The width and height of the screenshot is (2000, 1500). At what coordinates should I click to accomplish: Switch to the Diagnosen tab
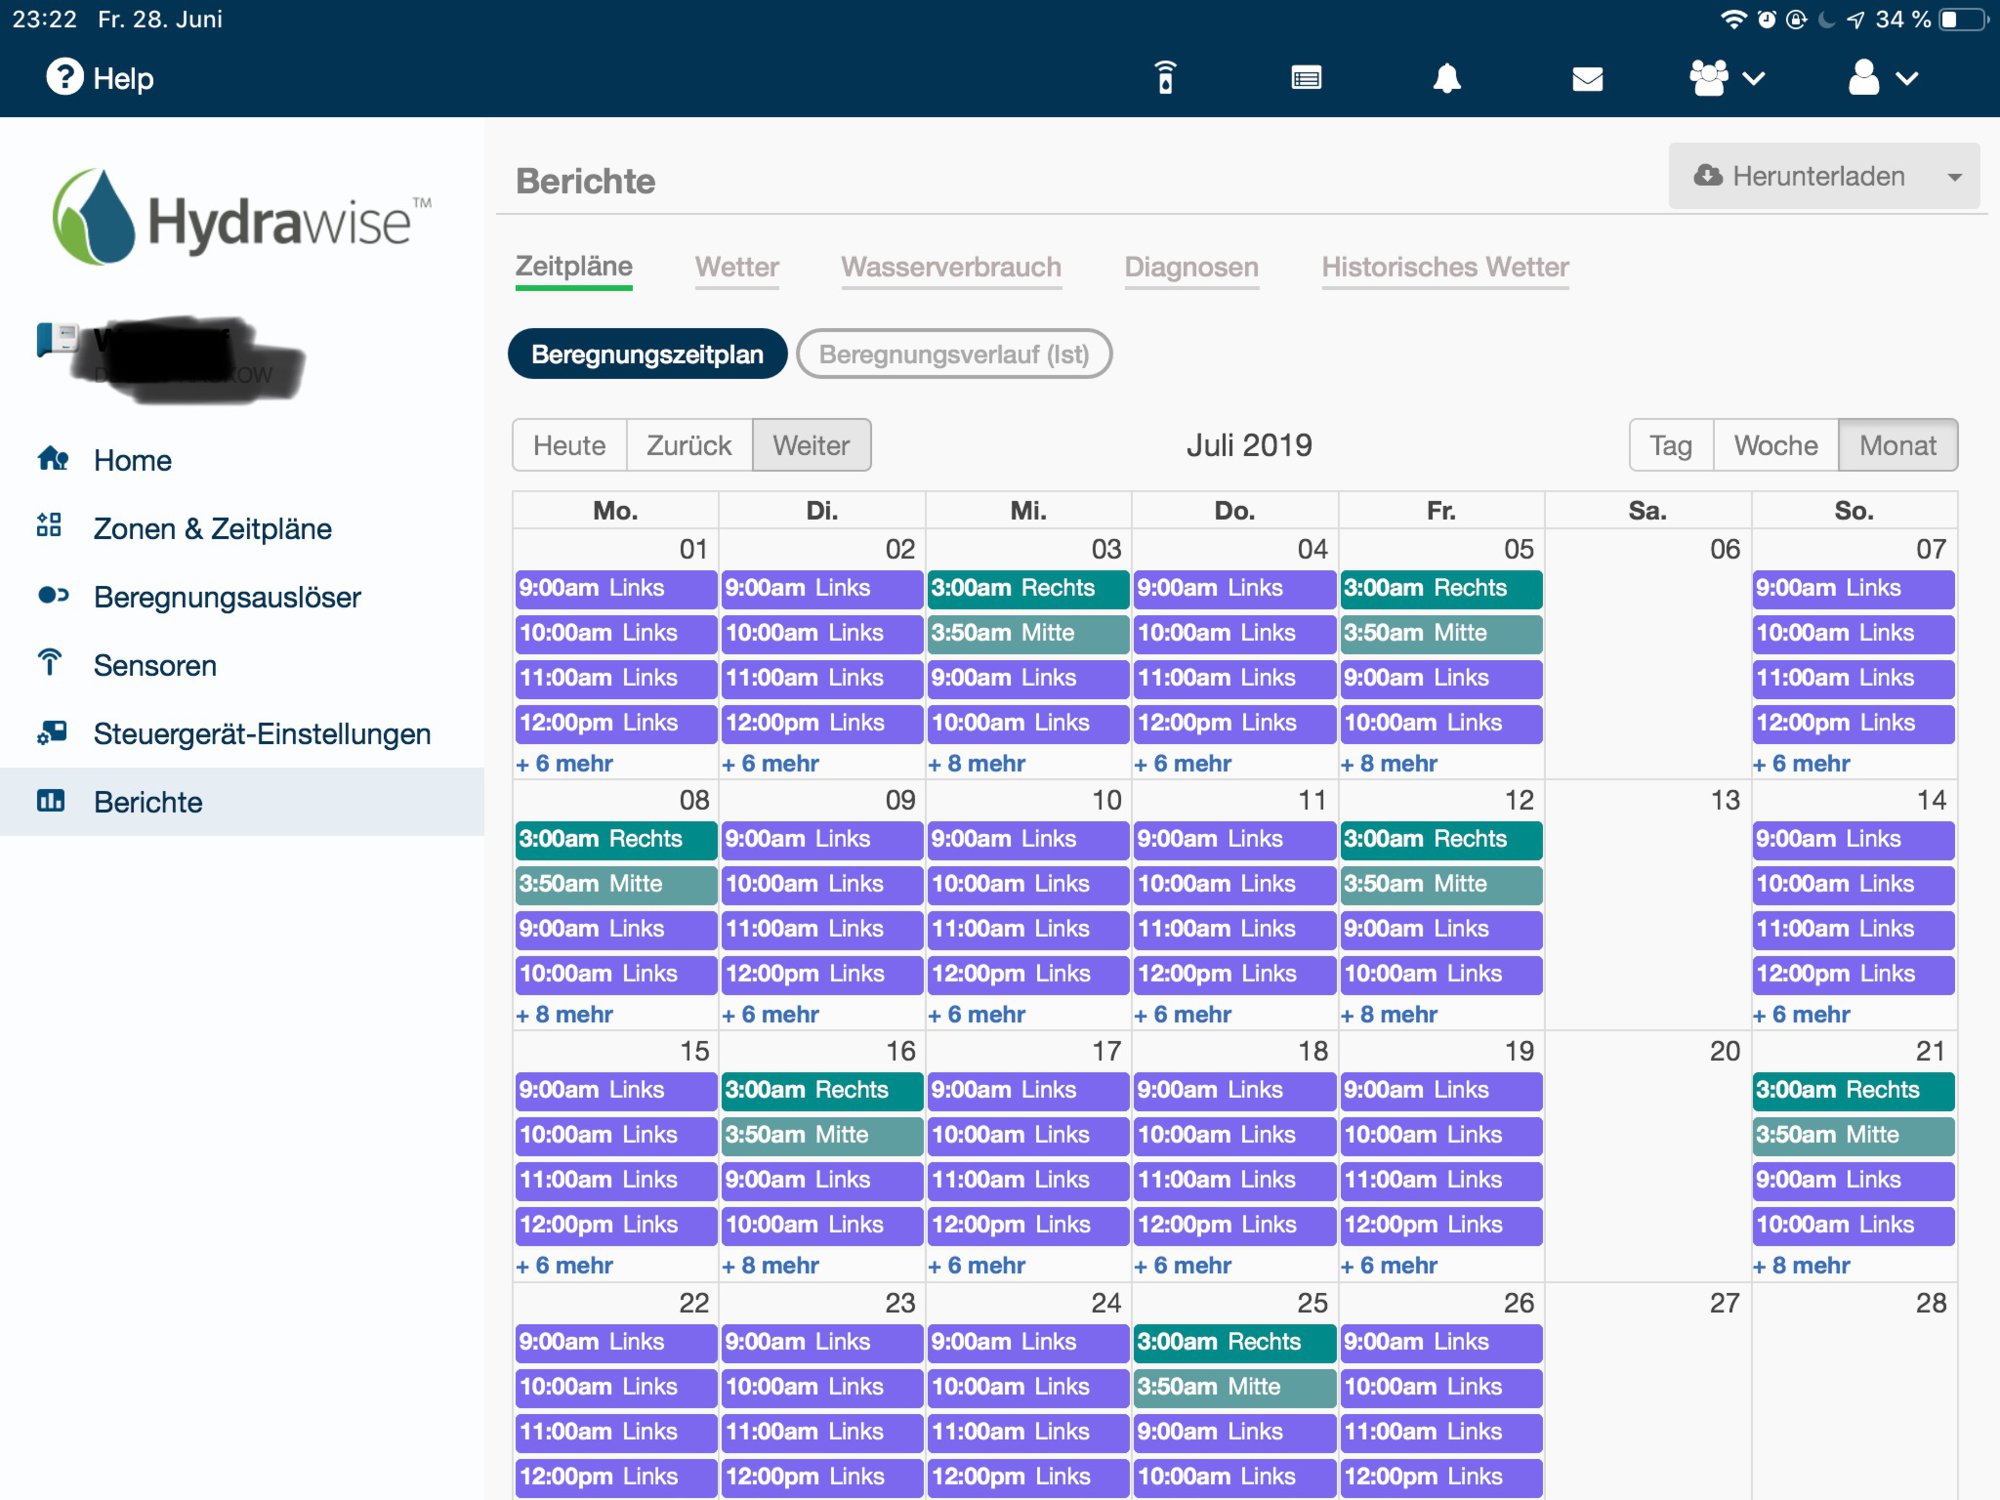pos(1191,267)
